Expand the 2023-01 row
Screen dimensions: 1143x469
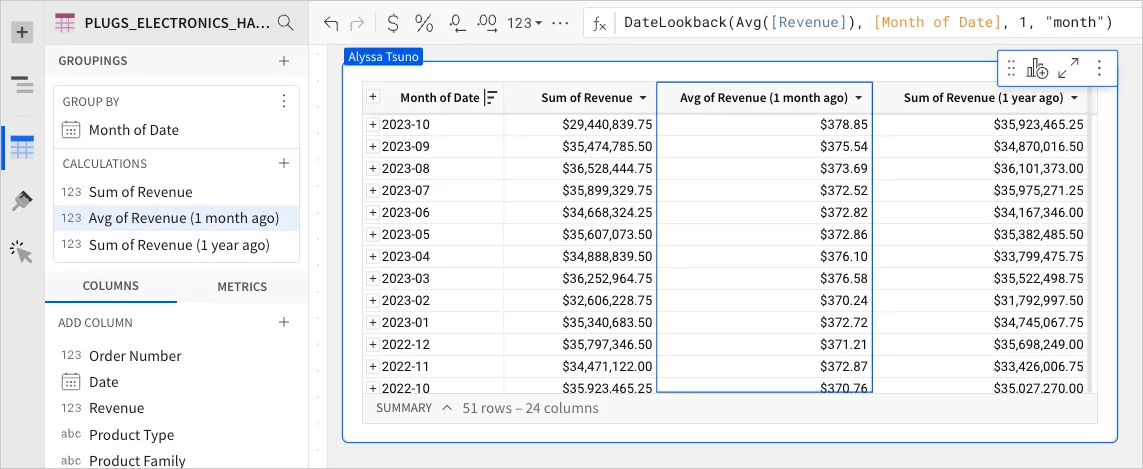(x=372, y=322)
